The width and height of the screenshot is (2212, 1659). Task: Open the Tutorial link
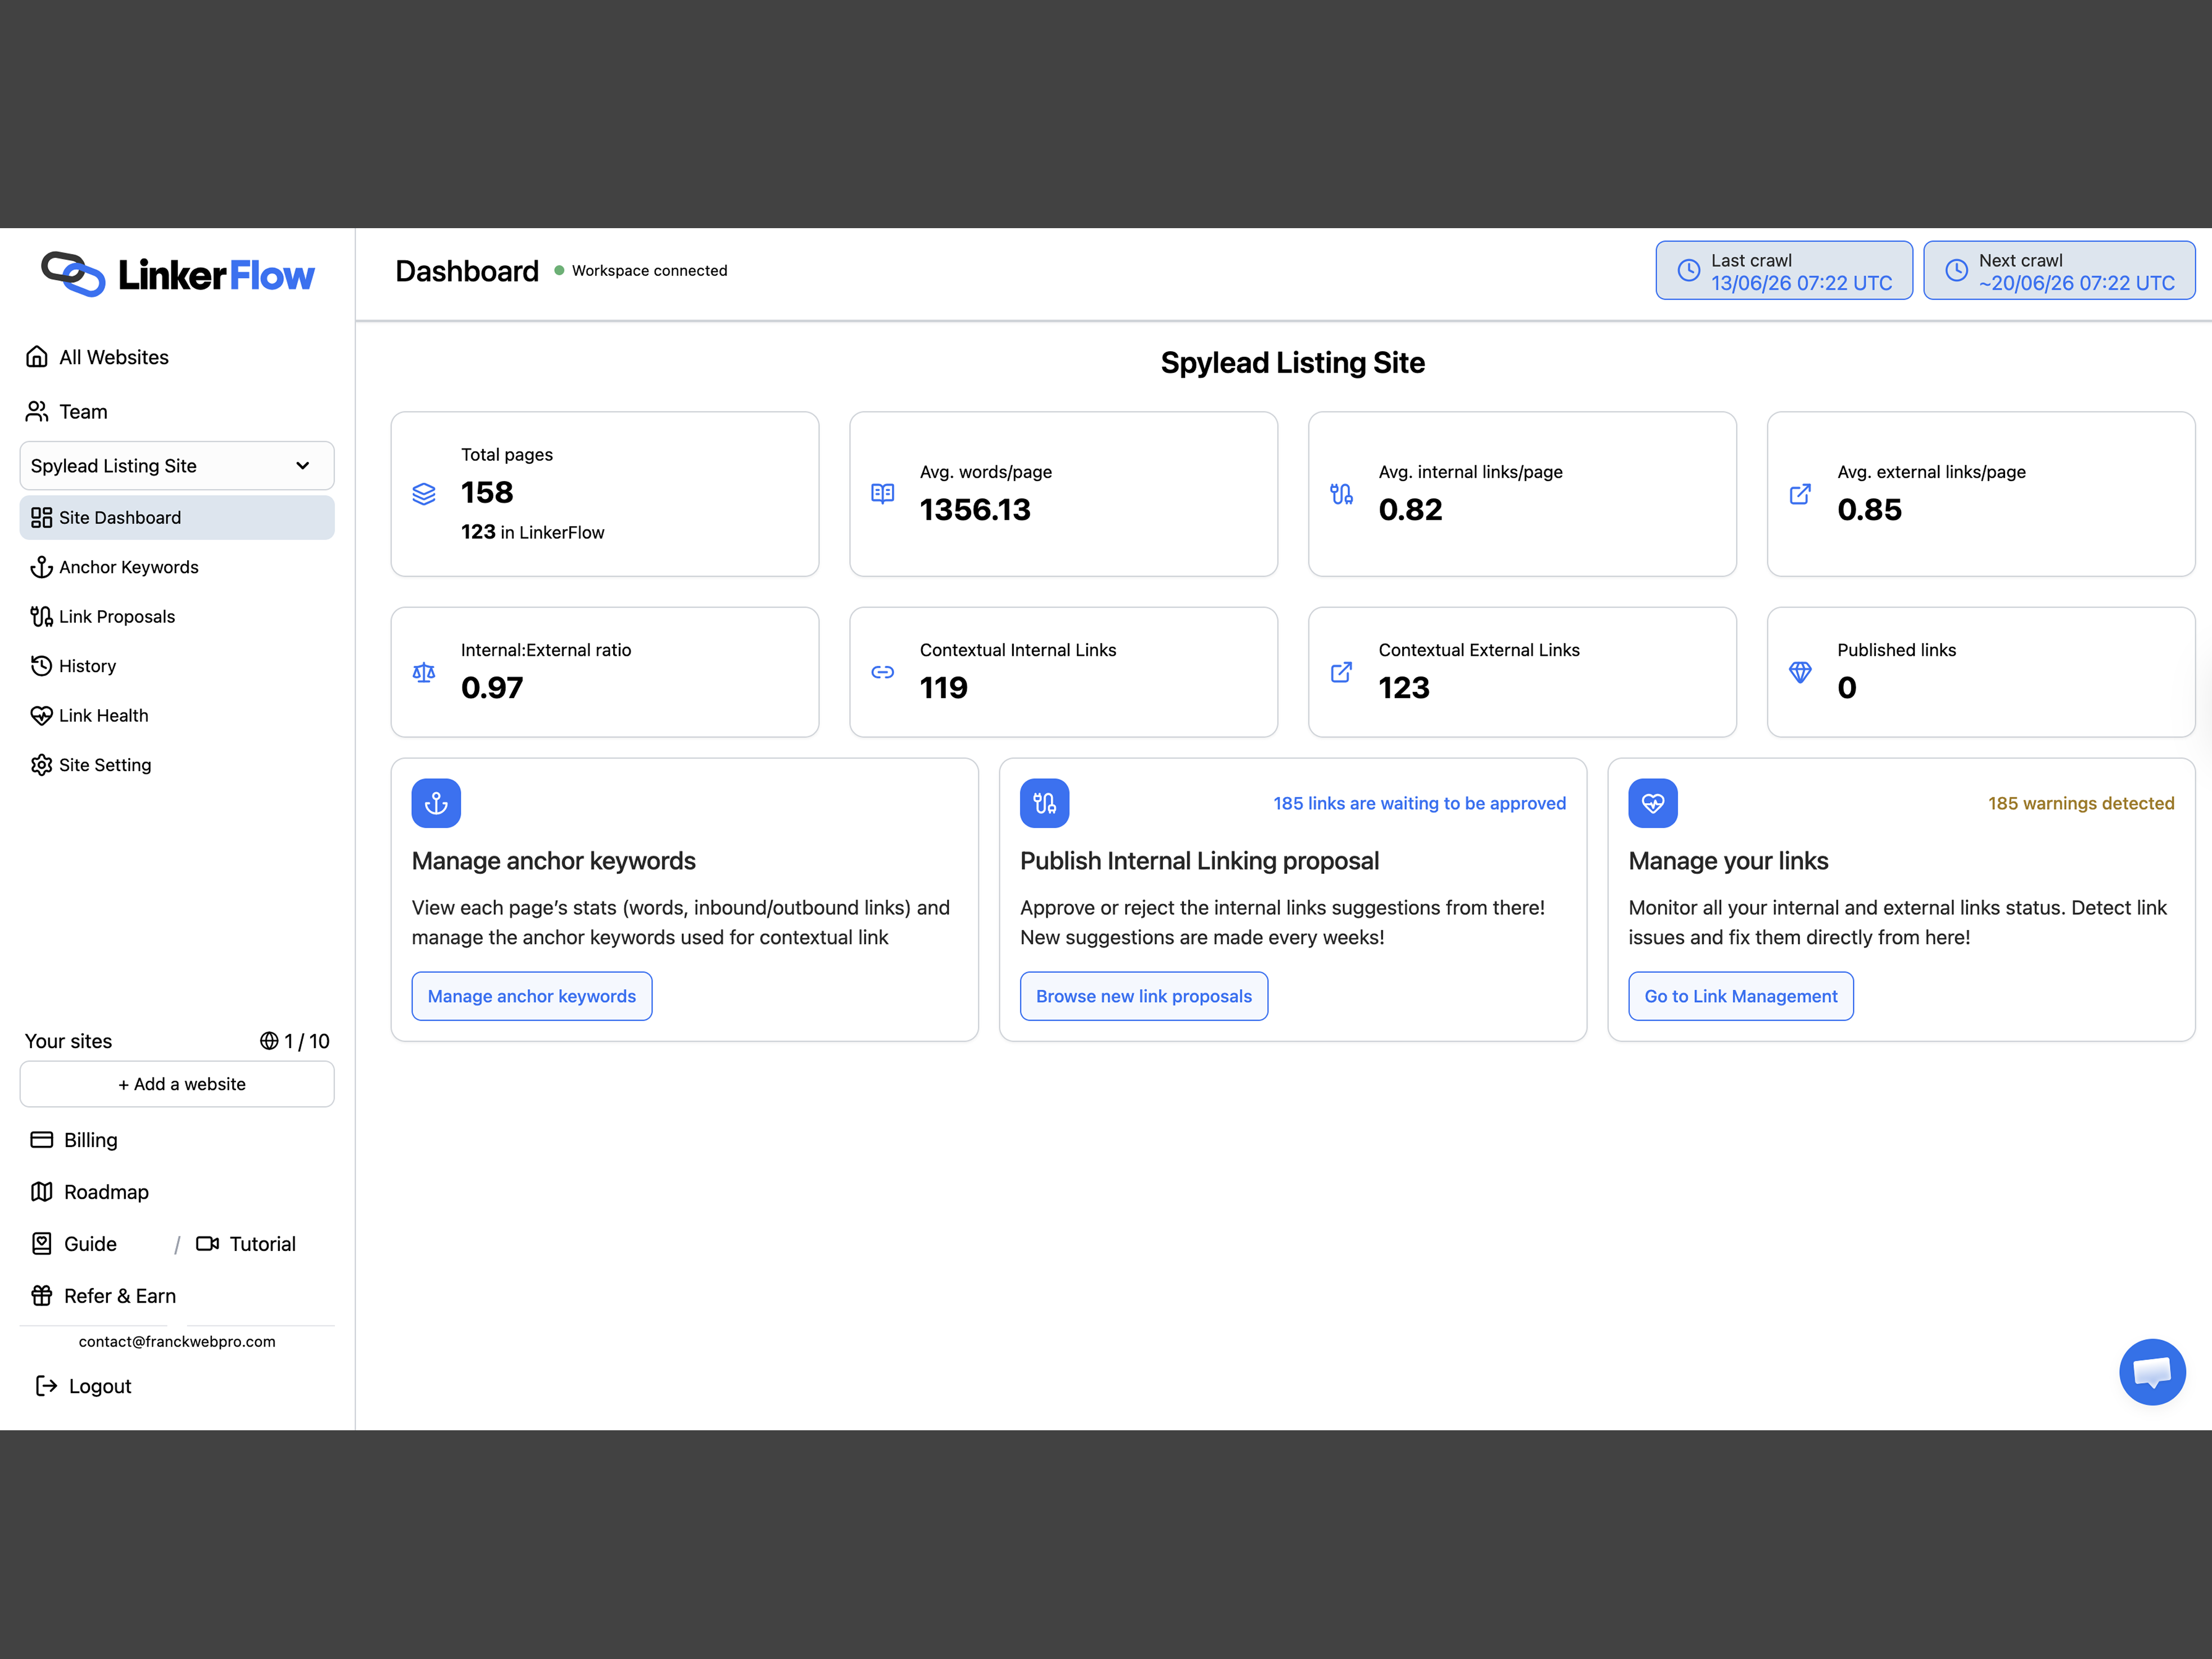click(263, 1244)
